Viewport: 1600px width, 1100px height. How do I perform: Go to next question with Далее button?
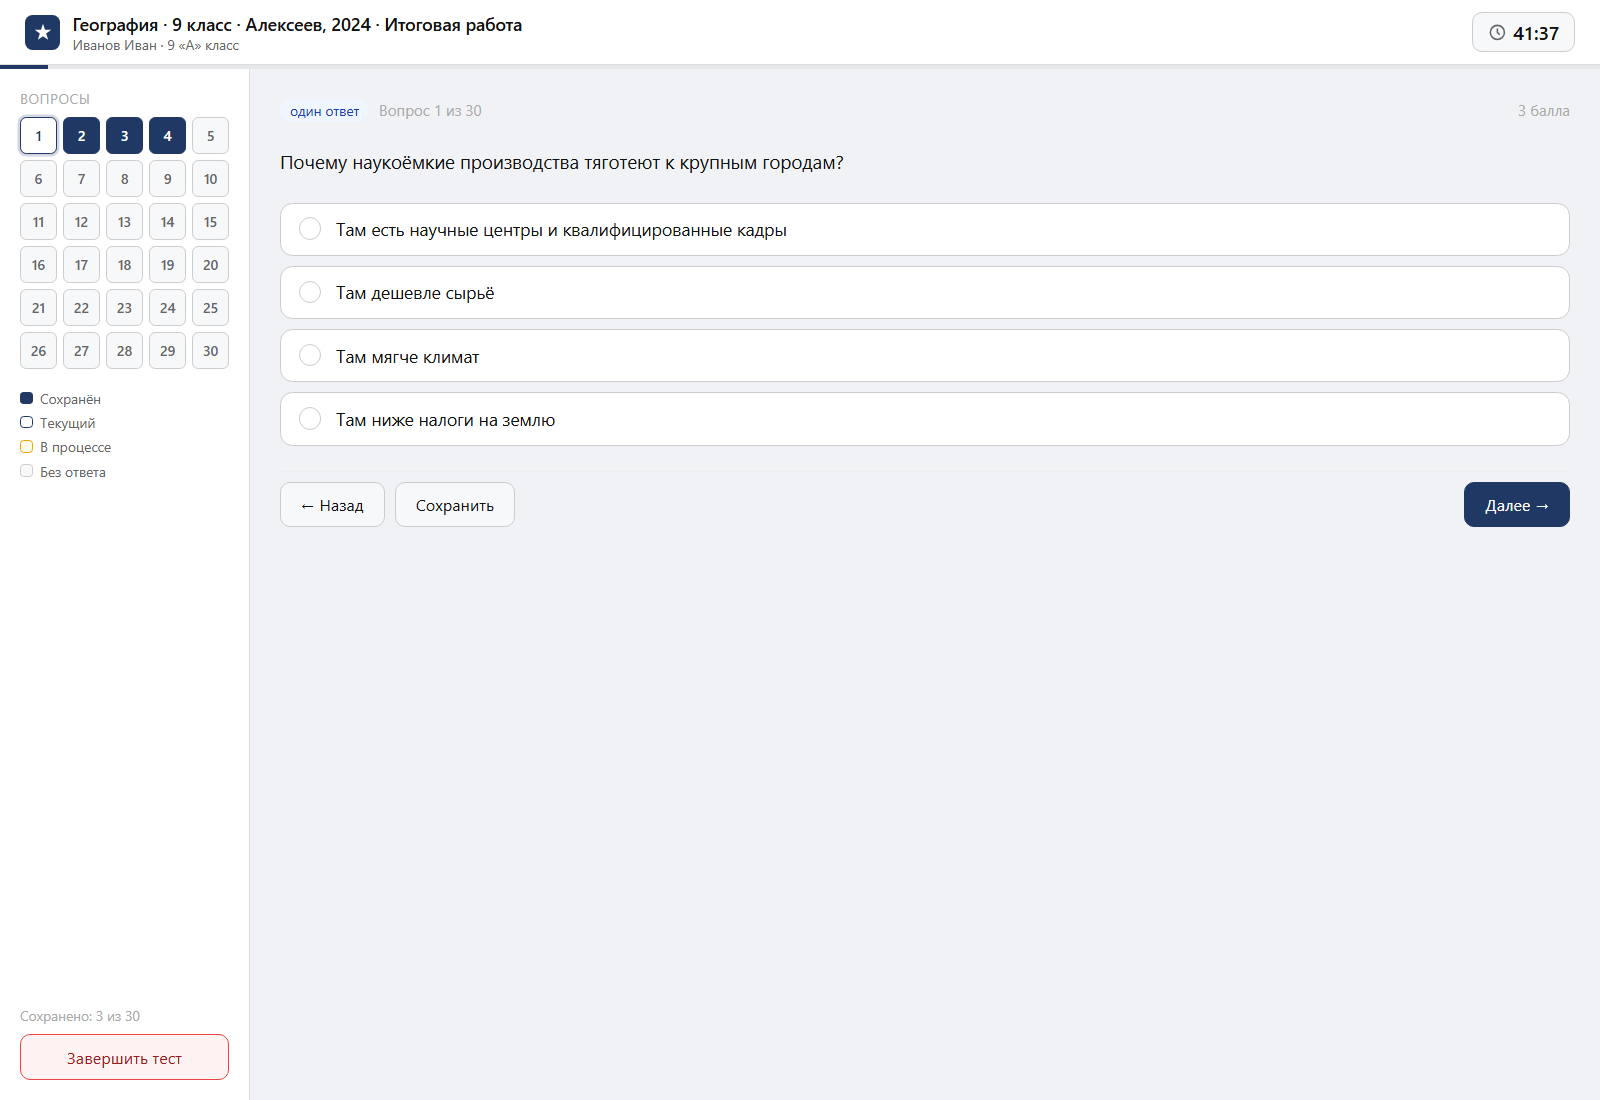[x=1516, y=505]
